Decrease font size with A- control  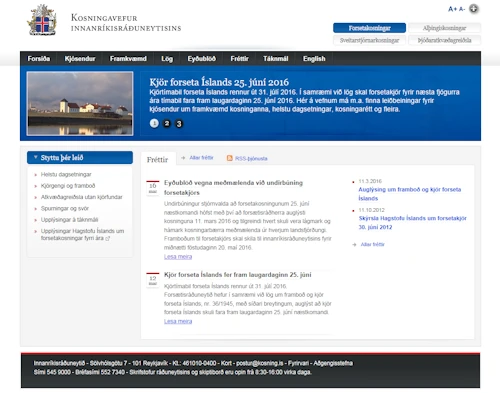[x=462, y=9]
